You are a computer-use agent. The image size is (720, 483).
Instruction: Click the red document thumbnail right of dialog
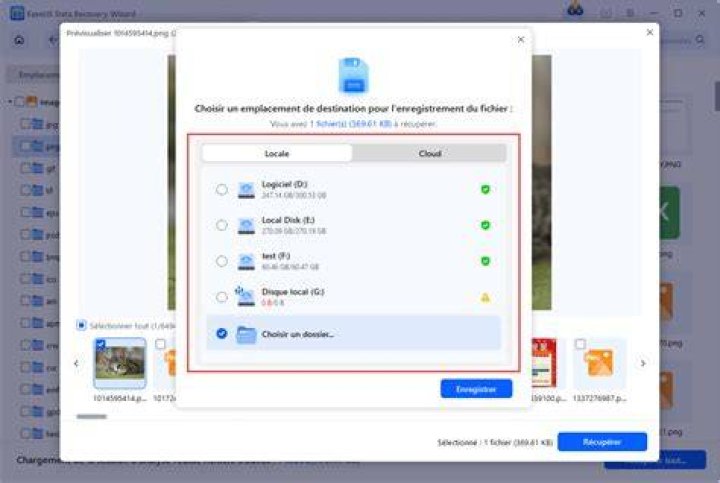click(x=544, y=363)
